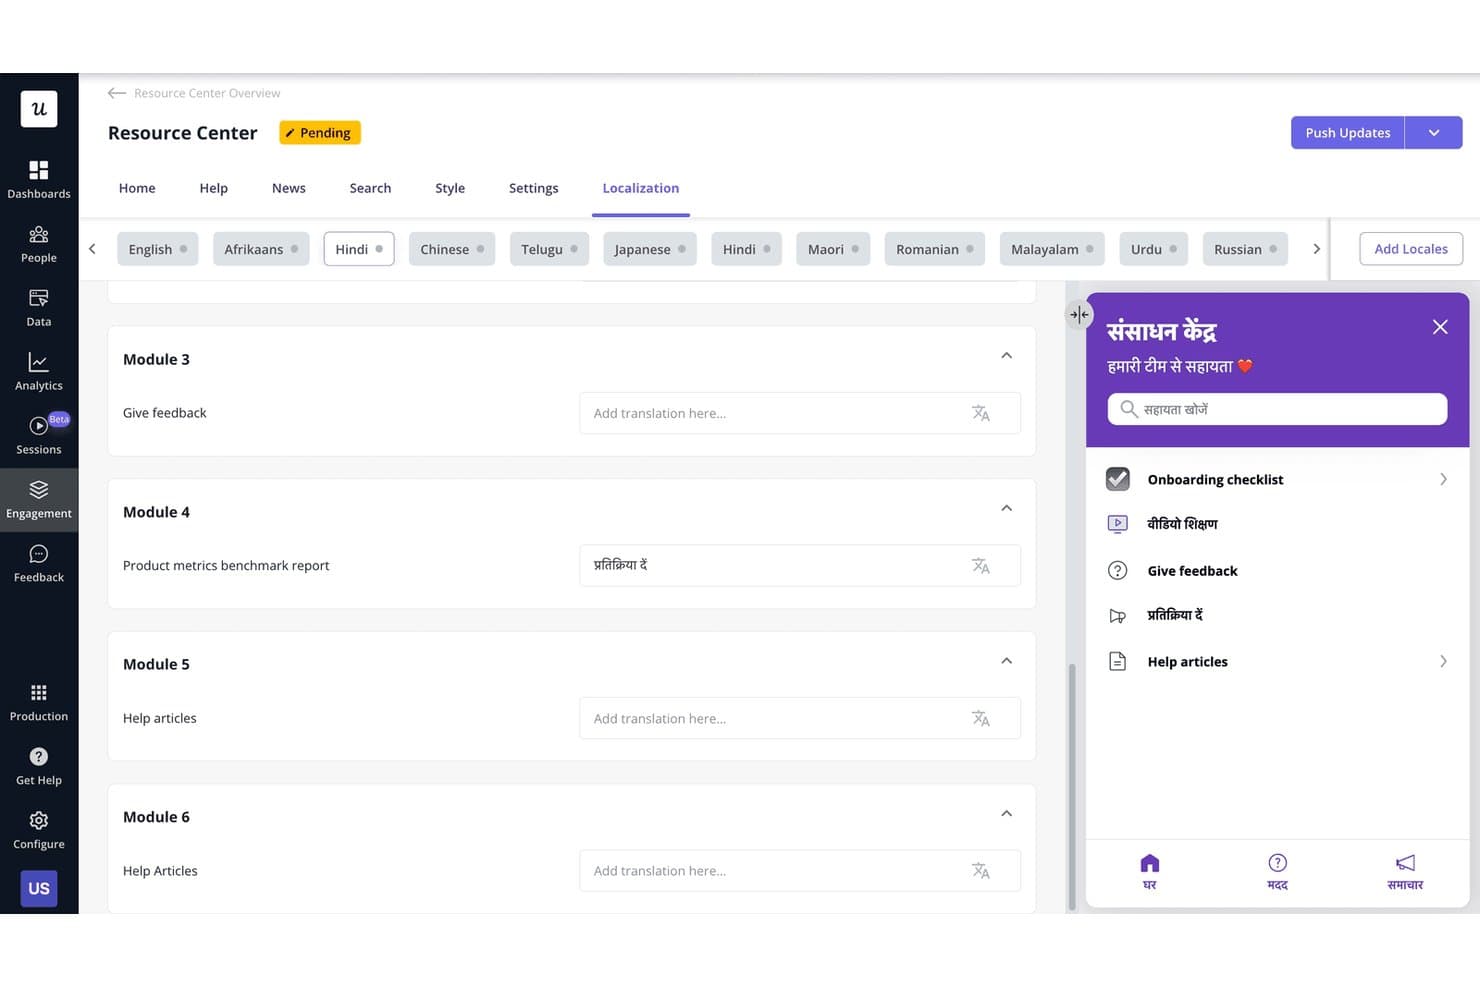This screenshot has width=1480, height=987.
Task: Collapse the Module 4 section
Action: click(1007, 508)
